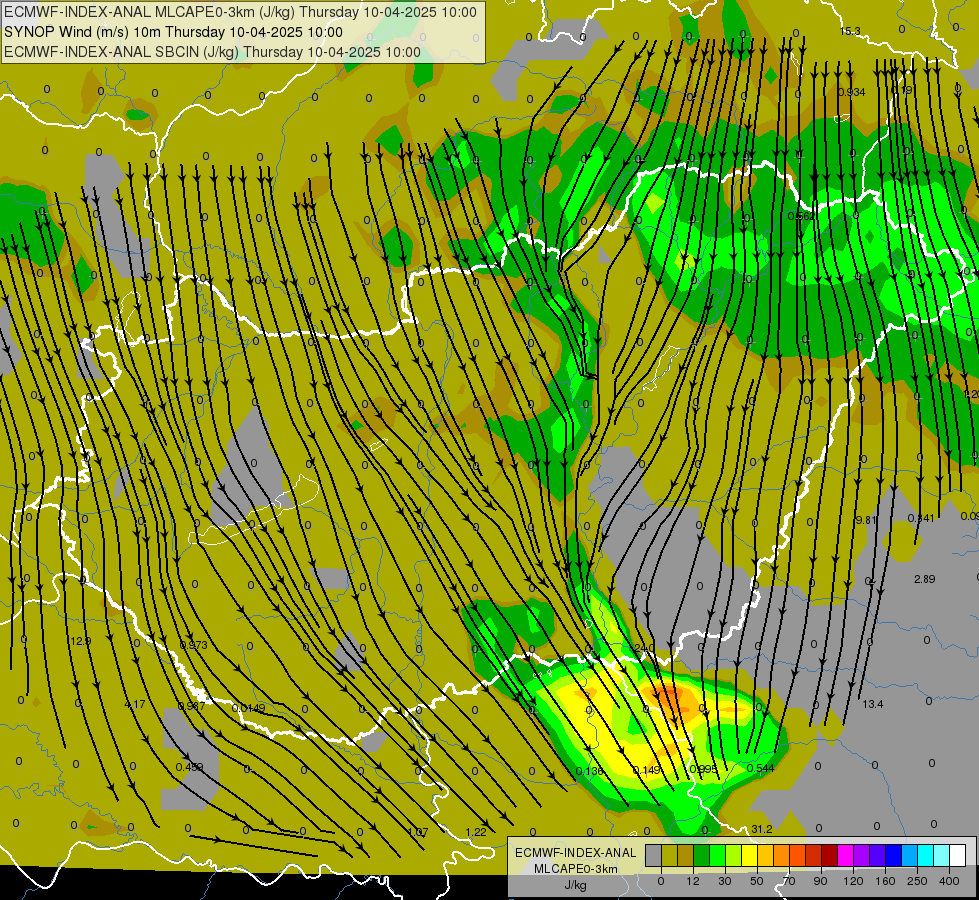Click the map value 12.9
979x900 pixels.
pos(81,641)
